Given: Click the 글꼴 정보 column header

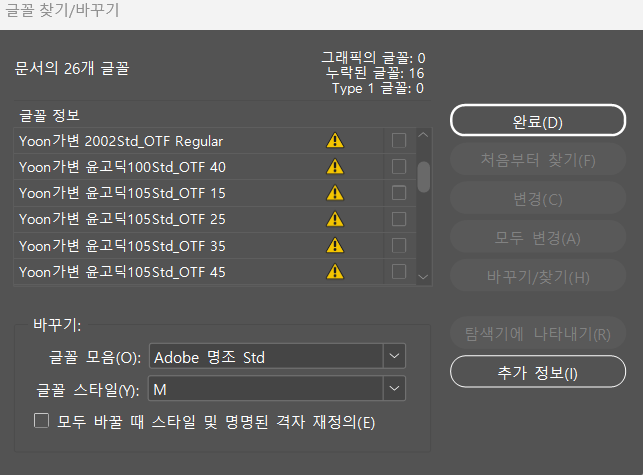Looking at the screenshot, I should pos(49,115).
